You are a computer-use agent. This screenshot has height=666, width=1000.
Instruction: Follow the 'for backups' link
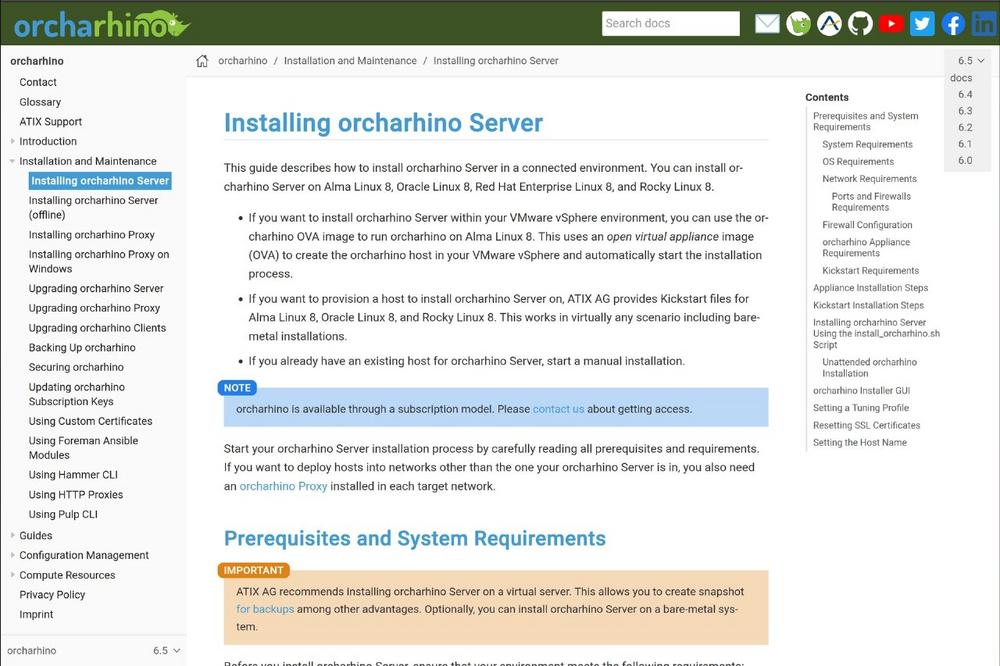[x=265, y=609]
